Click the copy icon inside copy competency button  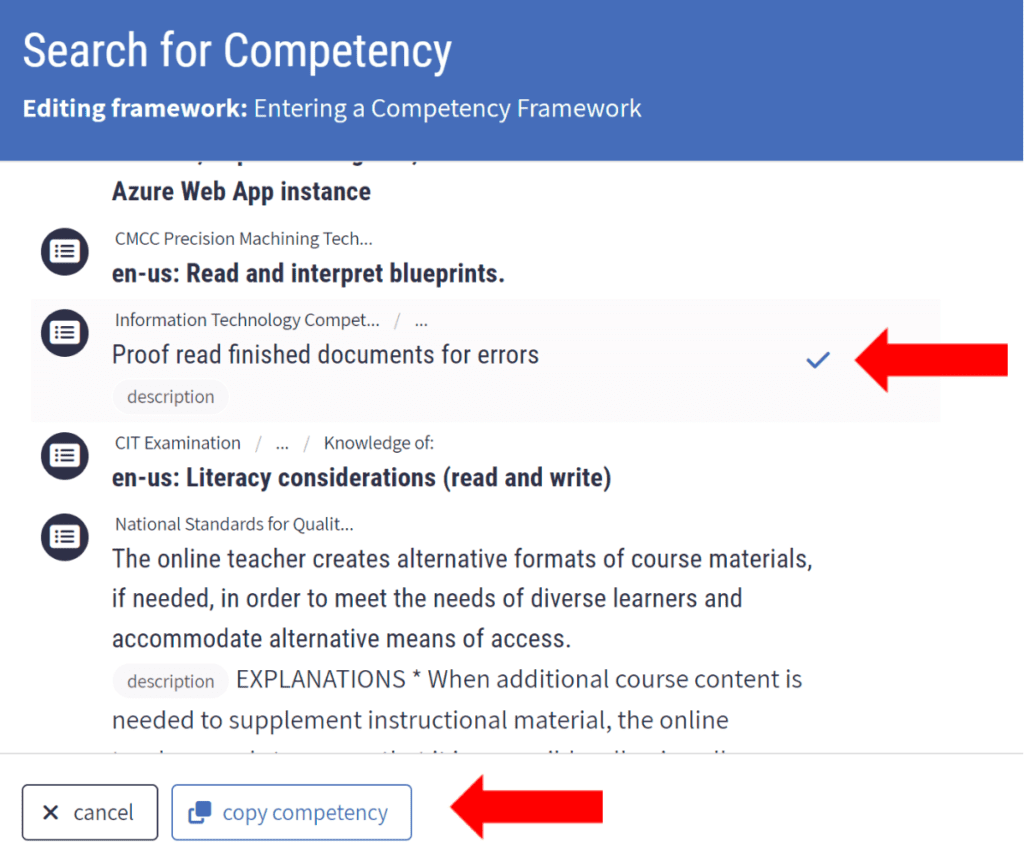201,812
